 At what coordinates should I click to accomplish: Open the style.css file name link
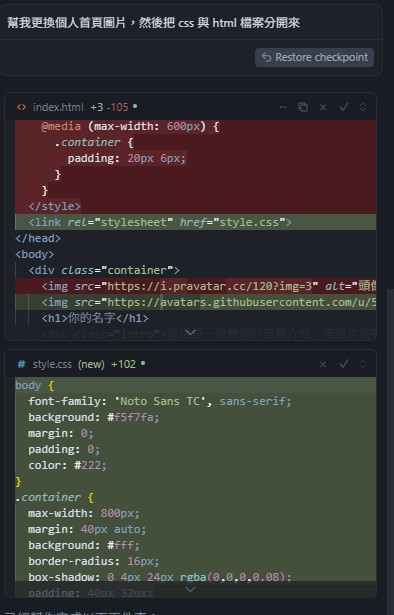52,364
